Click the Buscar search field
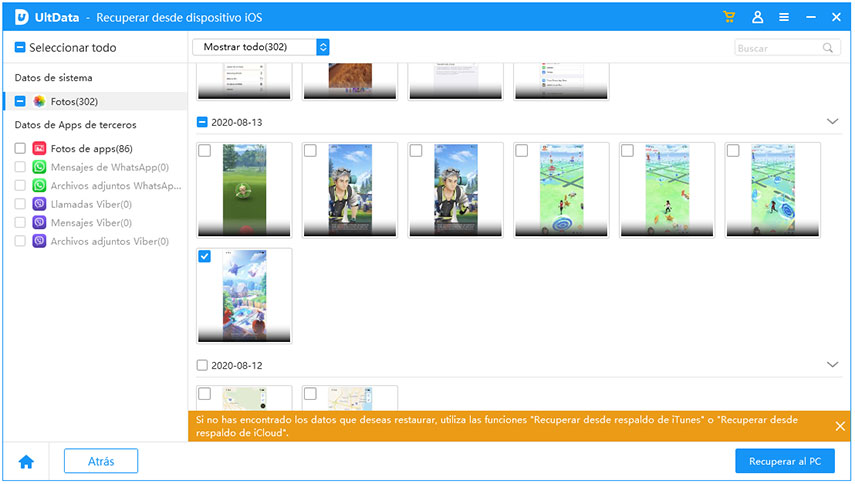Image resolution: width=855 pixels, height=484 pixels. [777, 47]
